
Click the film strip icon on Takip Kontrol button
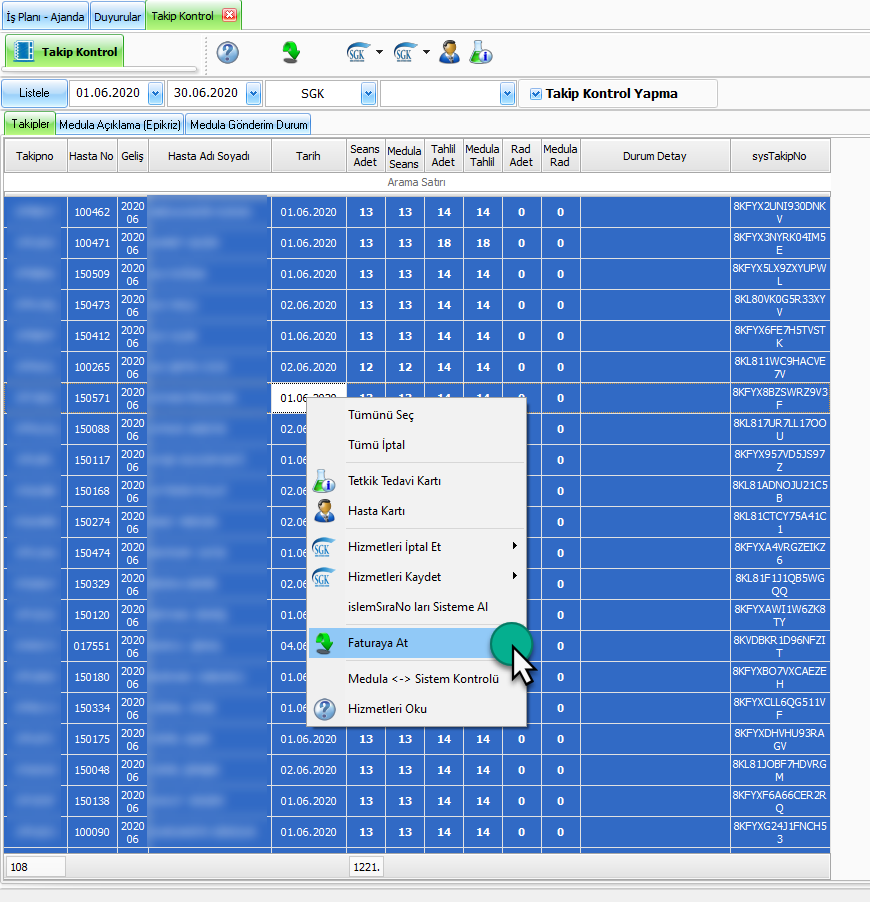(24, 51)
